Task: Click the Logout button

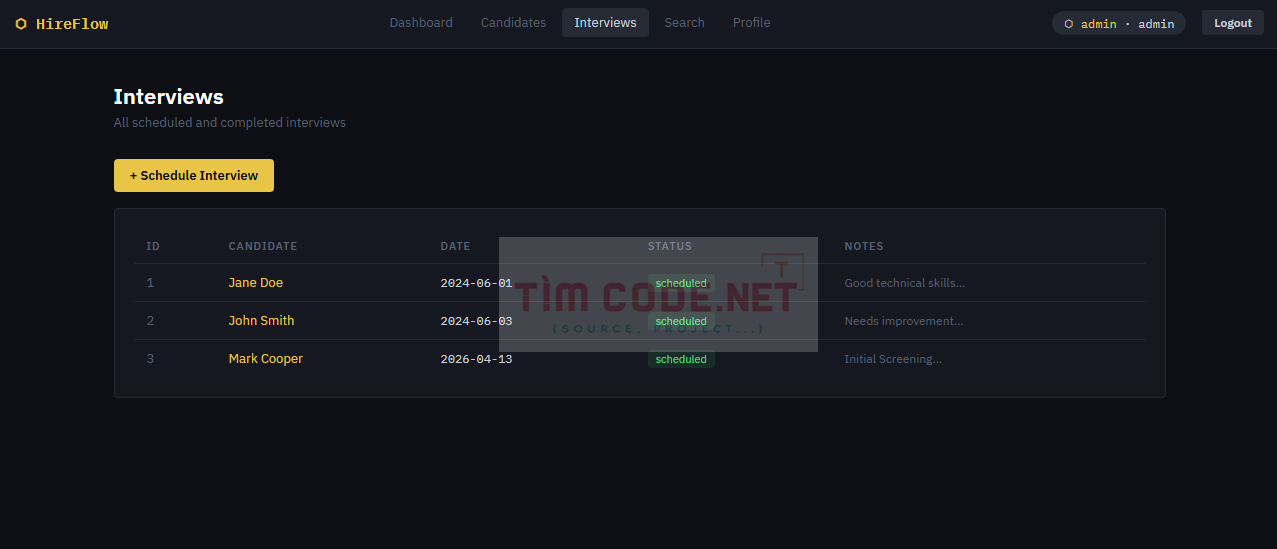Action: [1233, 23]
